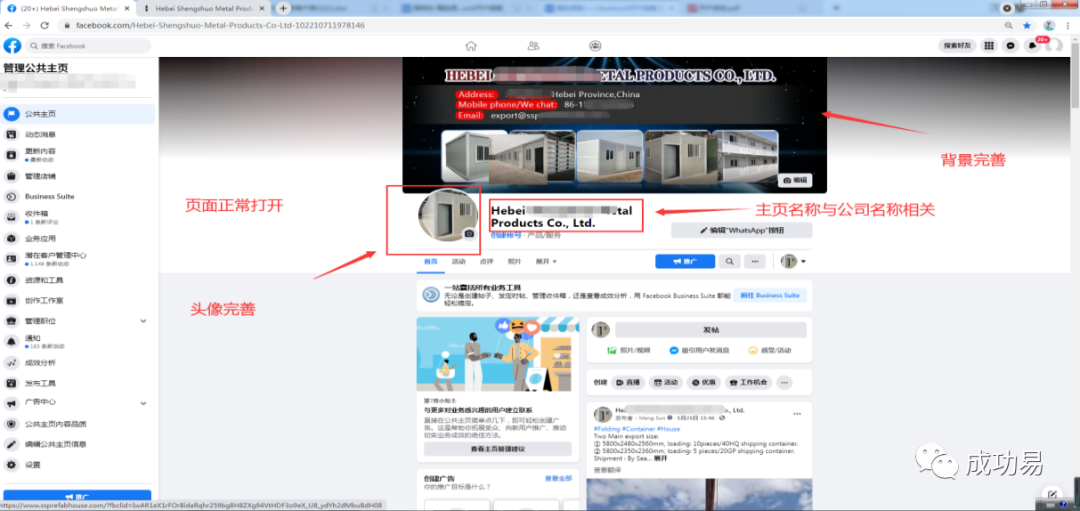The width and height of the screenshot is (1080, 511).
Task: Click 活动 create event chip
Action: (x=665, y=382)
